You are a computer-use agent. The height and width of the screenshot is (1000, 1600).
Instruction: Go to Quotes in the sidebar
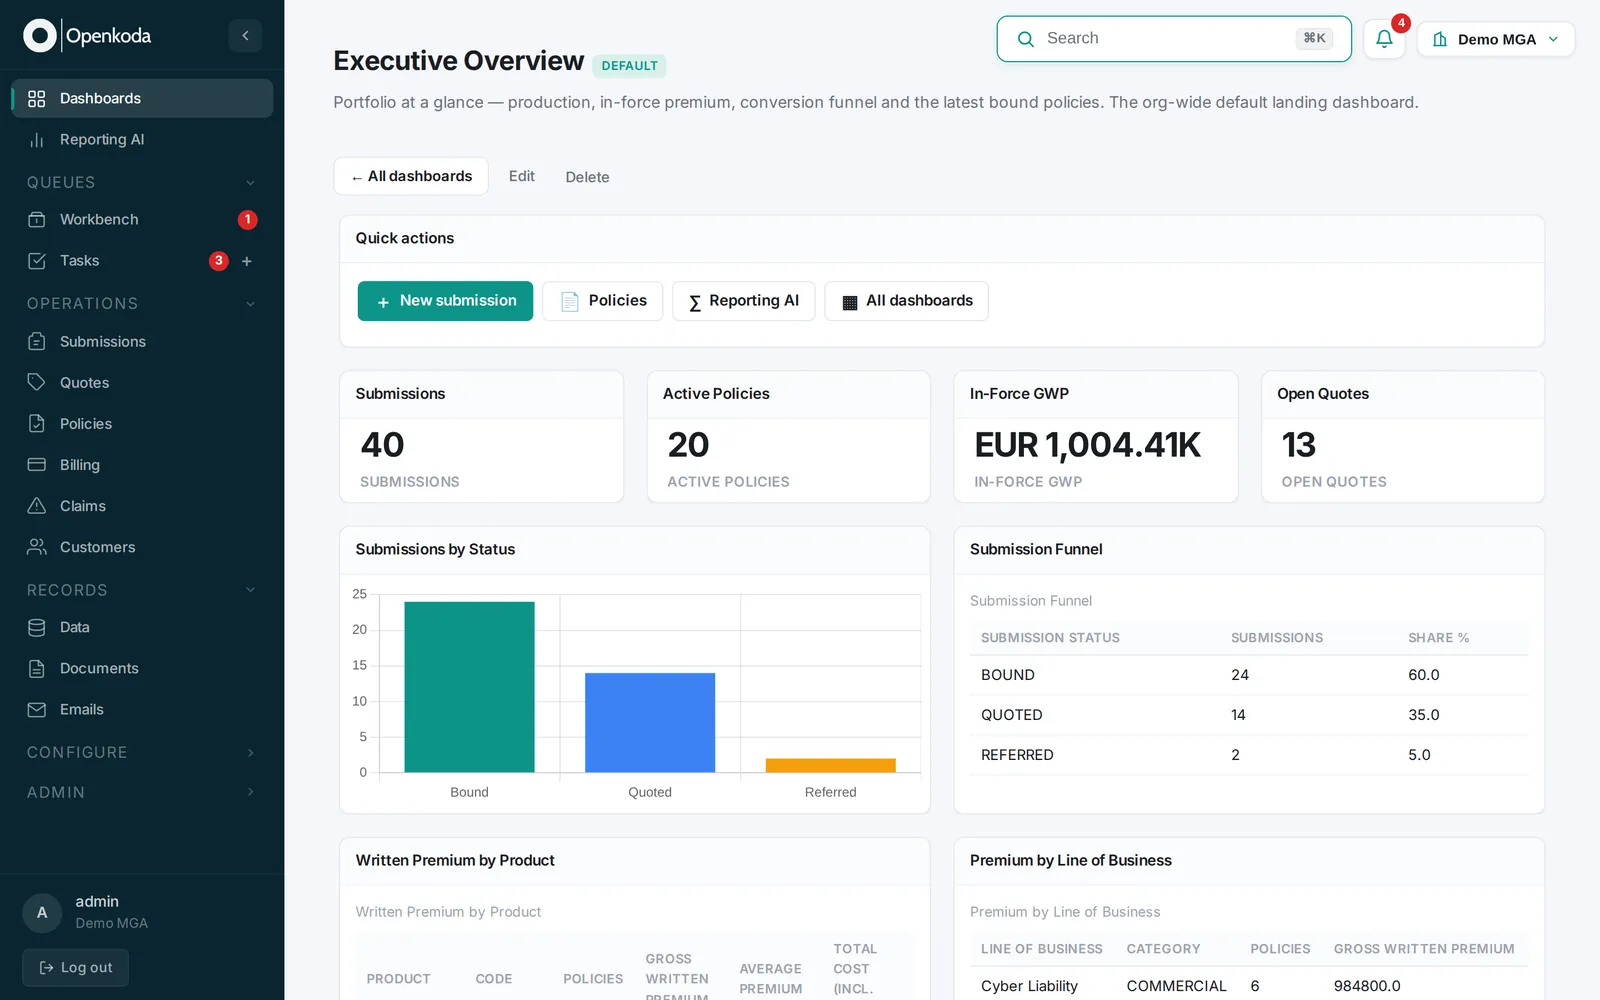click(142, 383)
